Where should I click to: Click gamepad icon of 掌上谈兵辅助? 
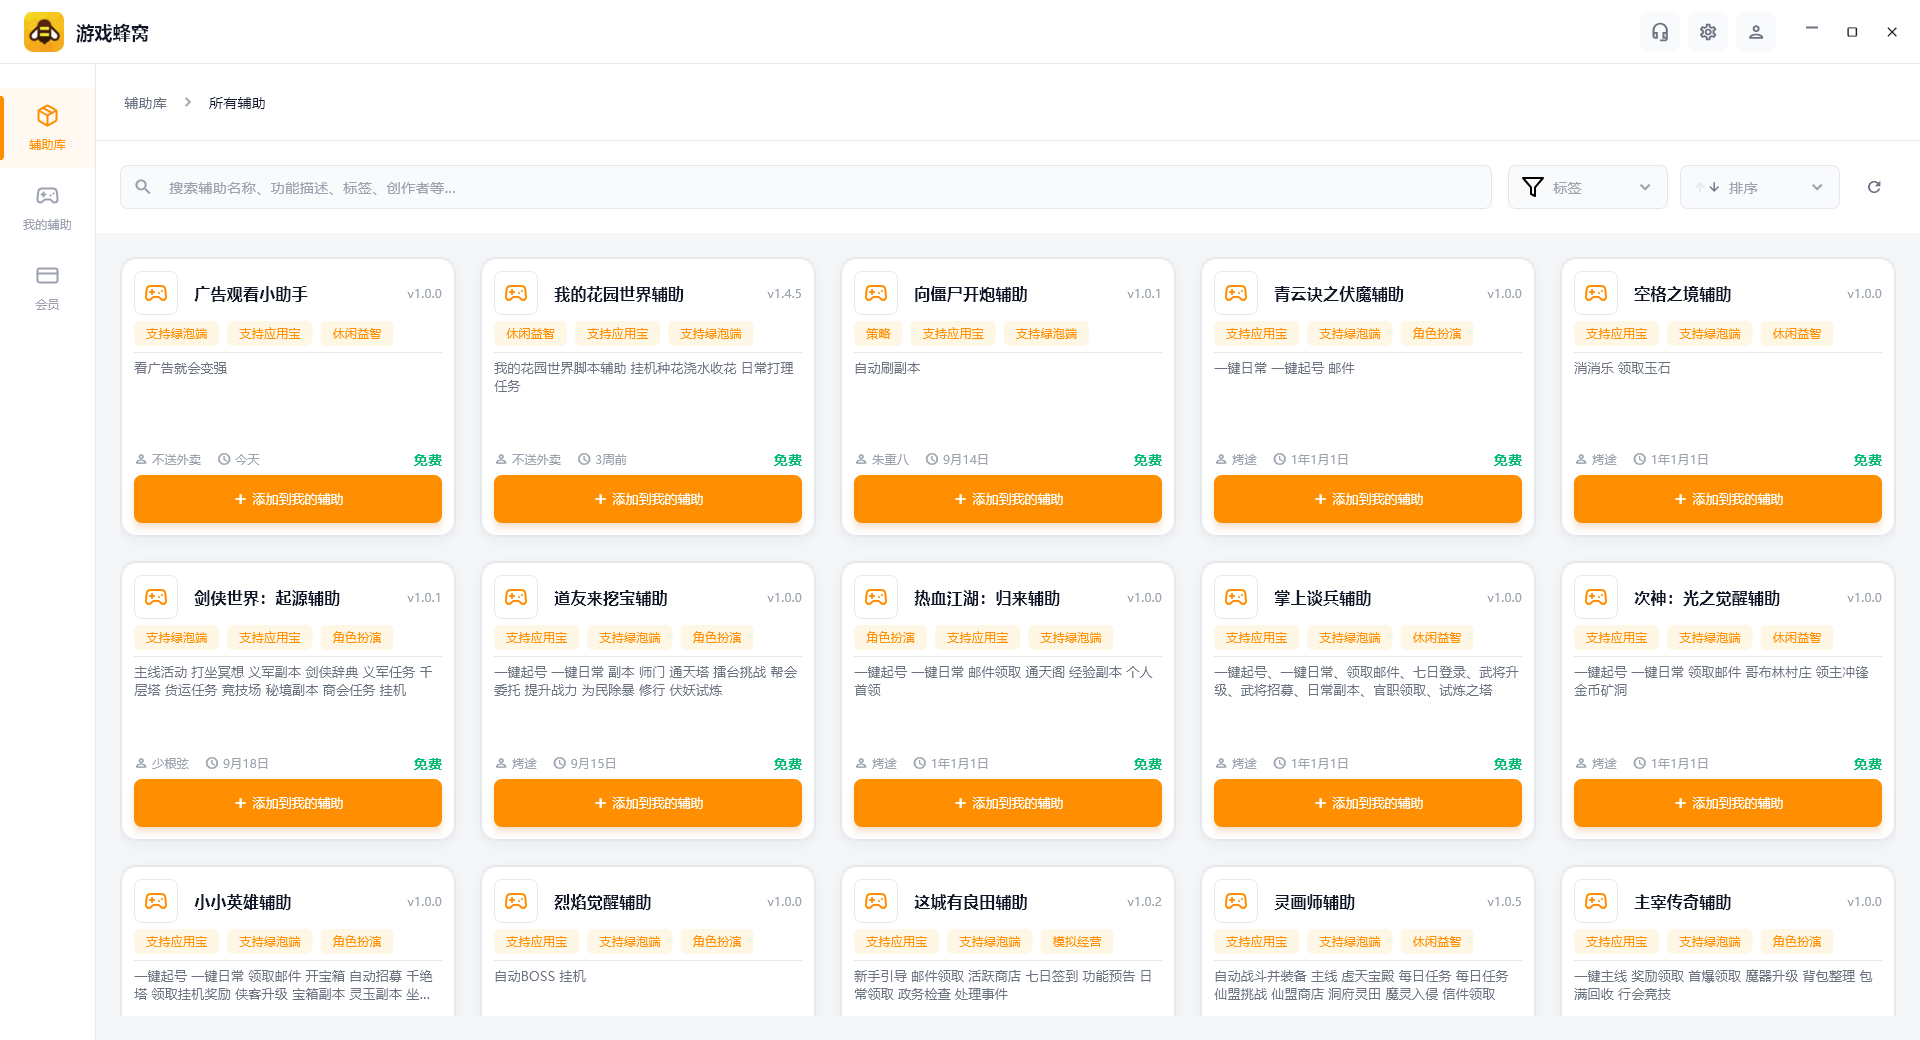[x=1236, y=597]
